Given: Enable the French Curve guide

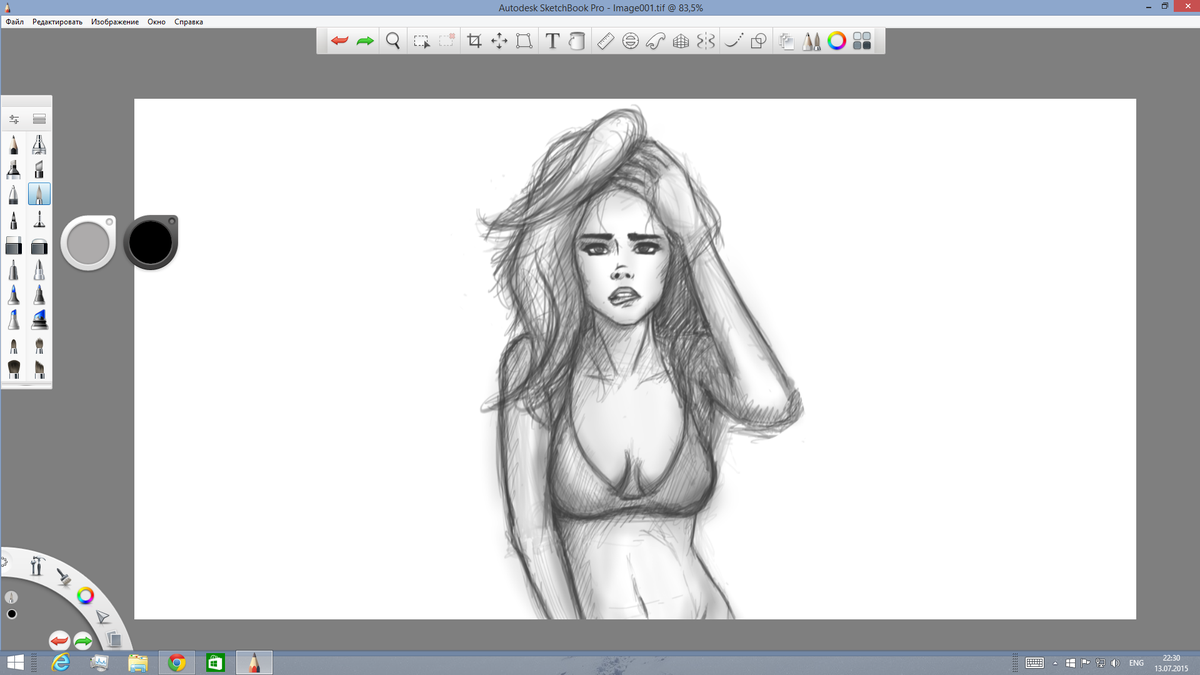Looking at the screenshot, I should coord(655,41).
